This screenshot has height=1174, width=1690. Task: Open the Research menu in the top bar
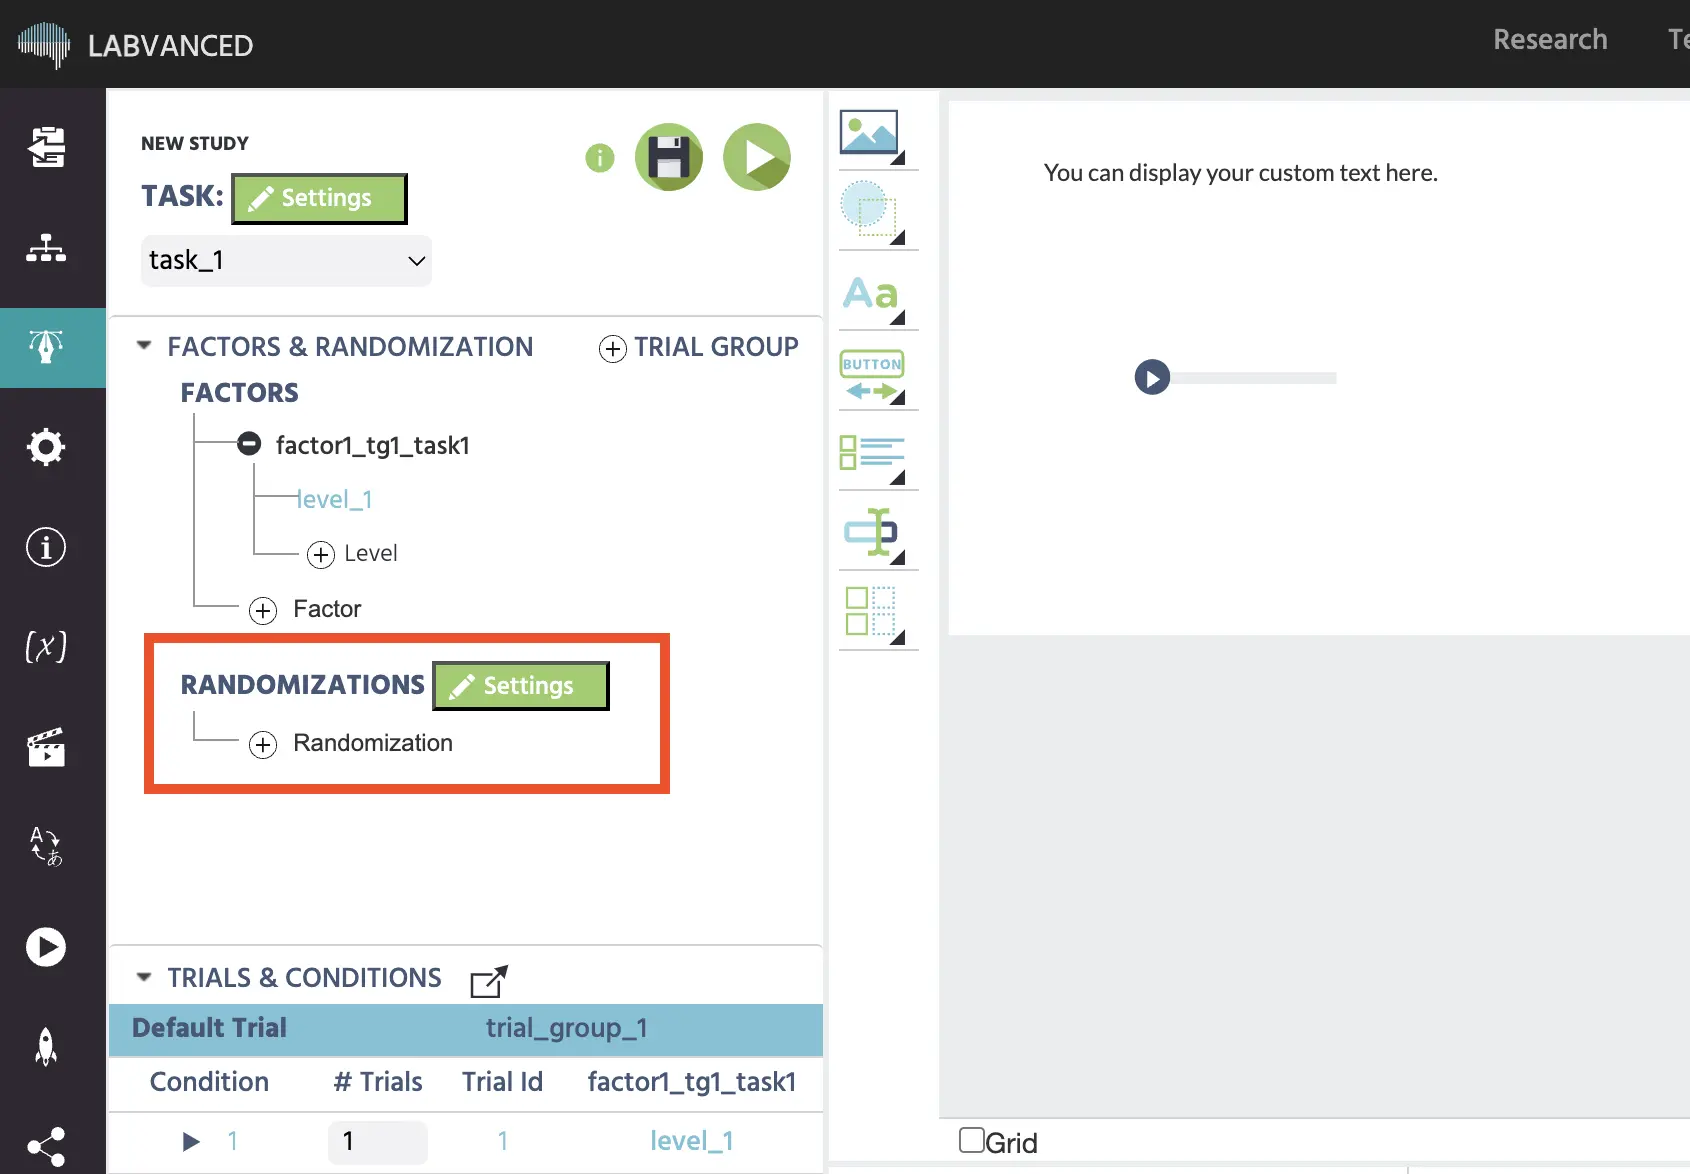click(x=1549, y=39)
